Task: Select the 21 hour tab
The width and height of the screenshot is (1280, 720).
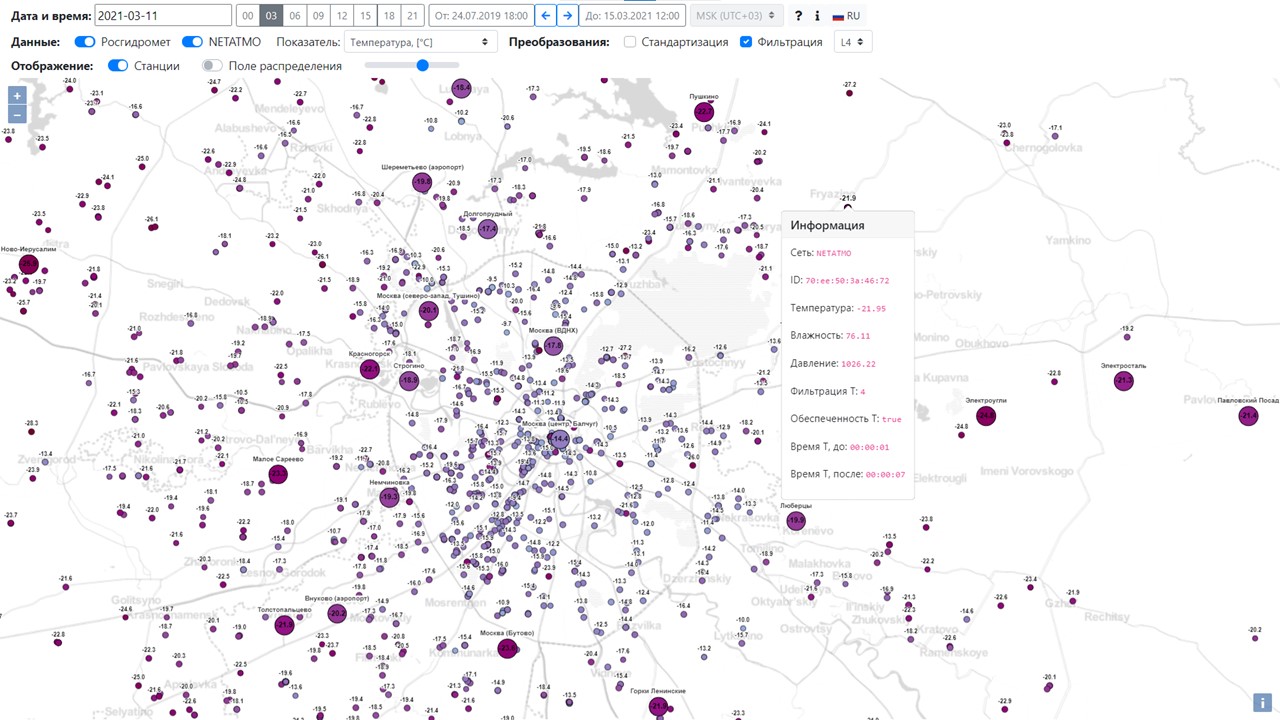Action: point(411,16)
